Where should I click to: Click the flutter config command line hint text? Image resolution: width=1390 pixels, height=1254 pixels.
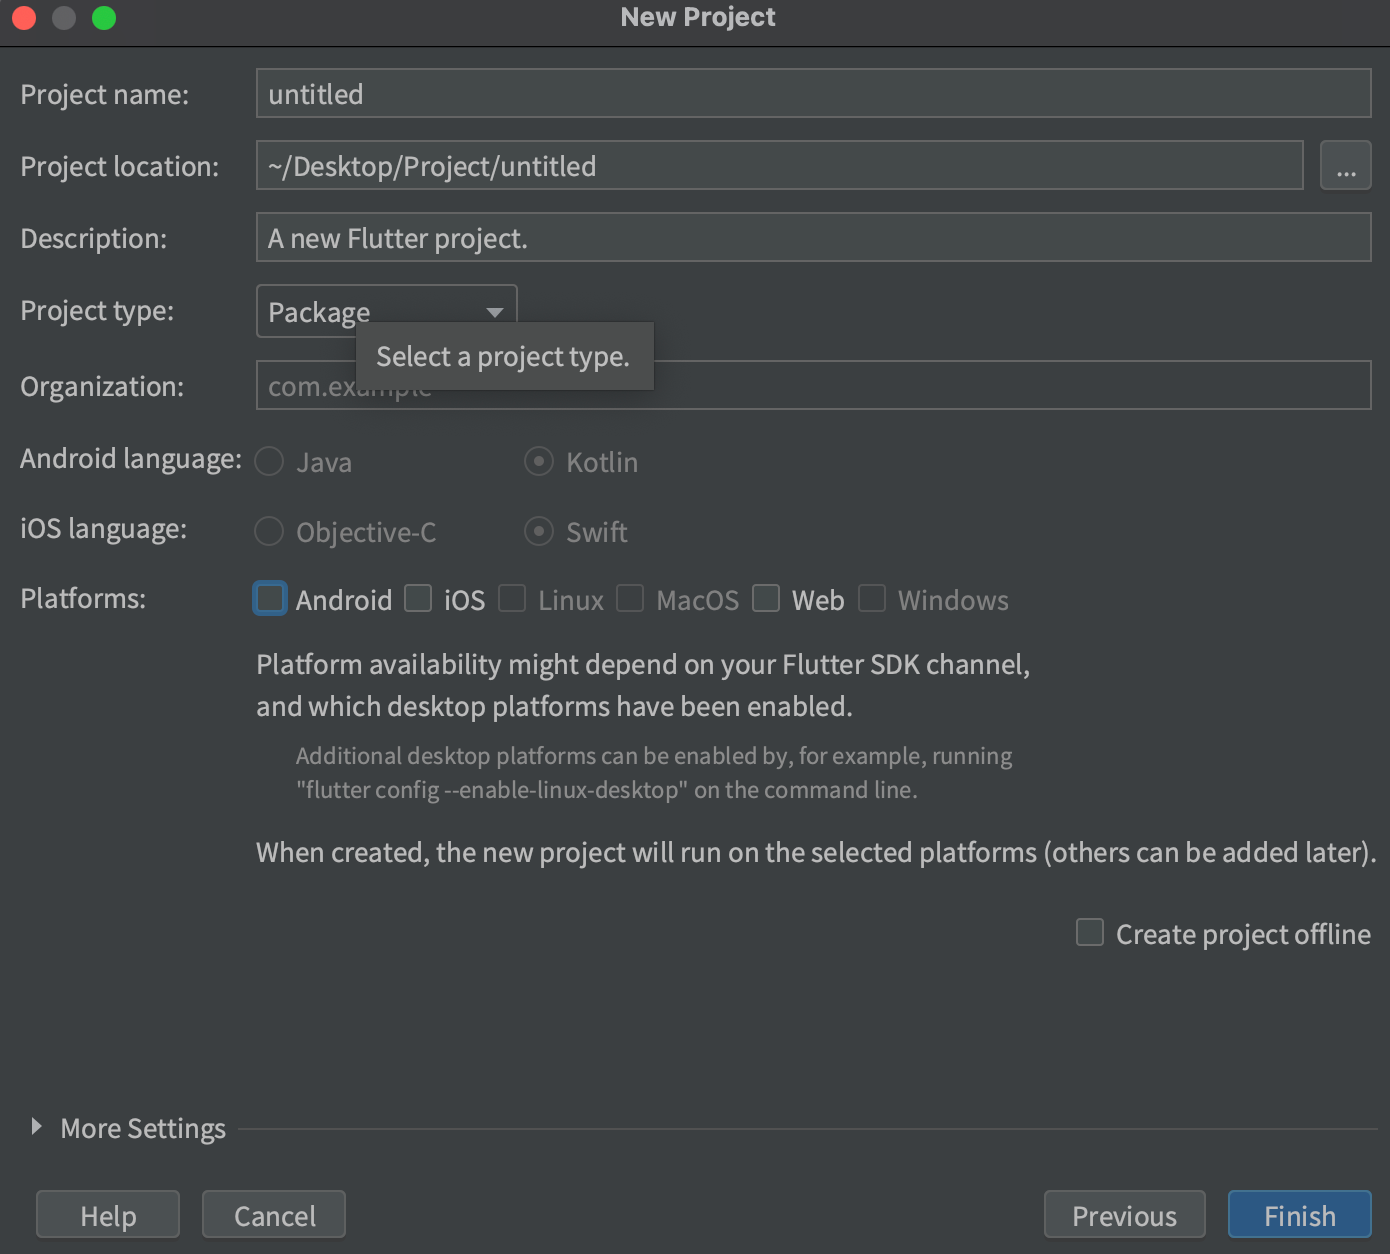pos(654,773)
